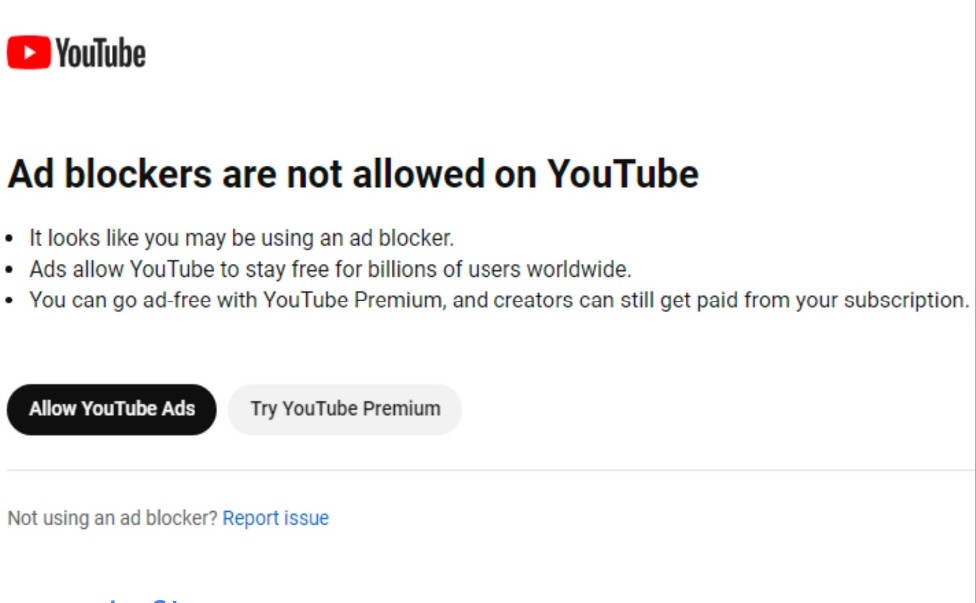This screenshot has width=976, height=603.
Task: Click the bullet dot before 'Ads allow YouTube'
Action: point(9,269)
